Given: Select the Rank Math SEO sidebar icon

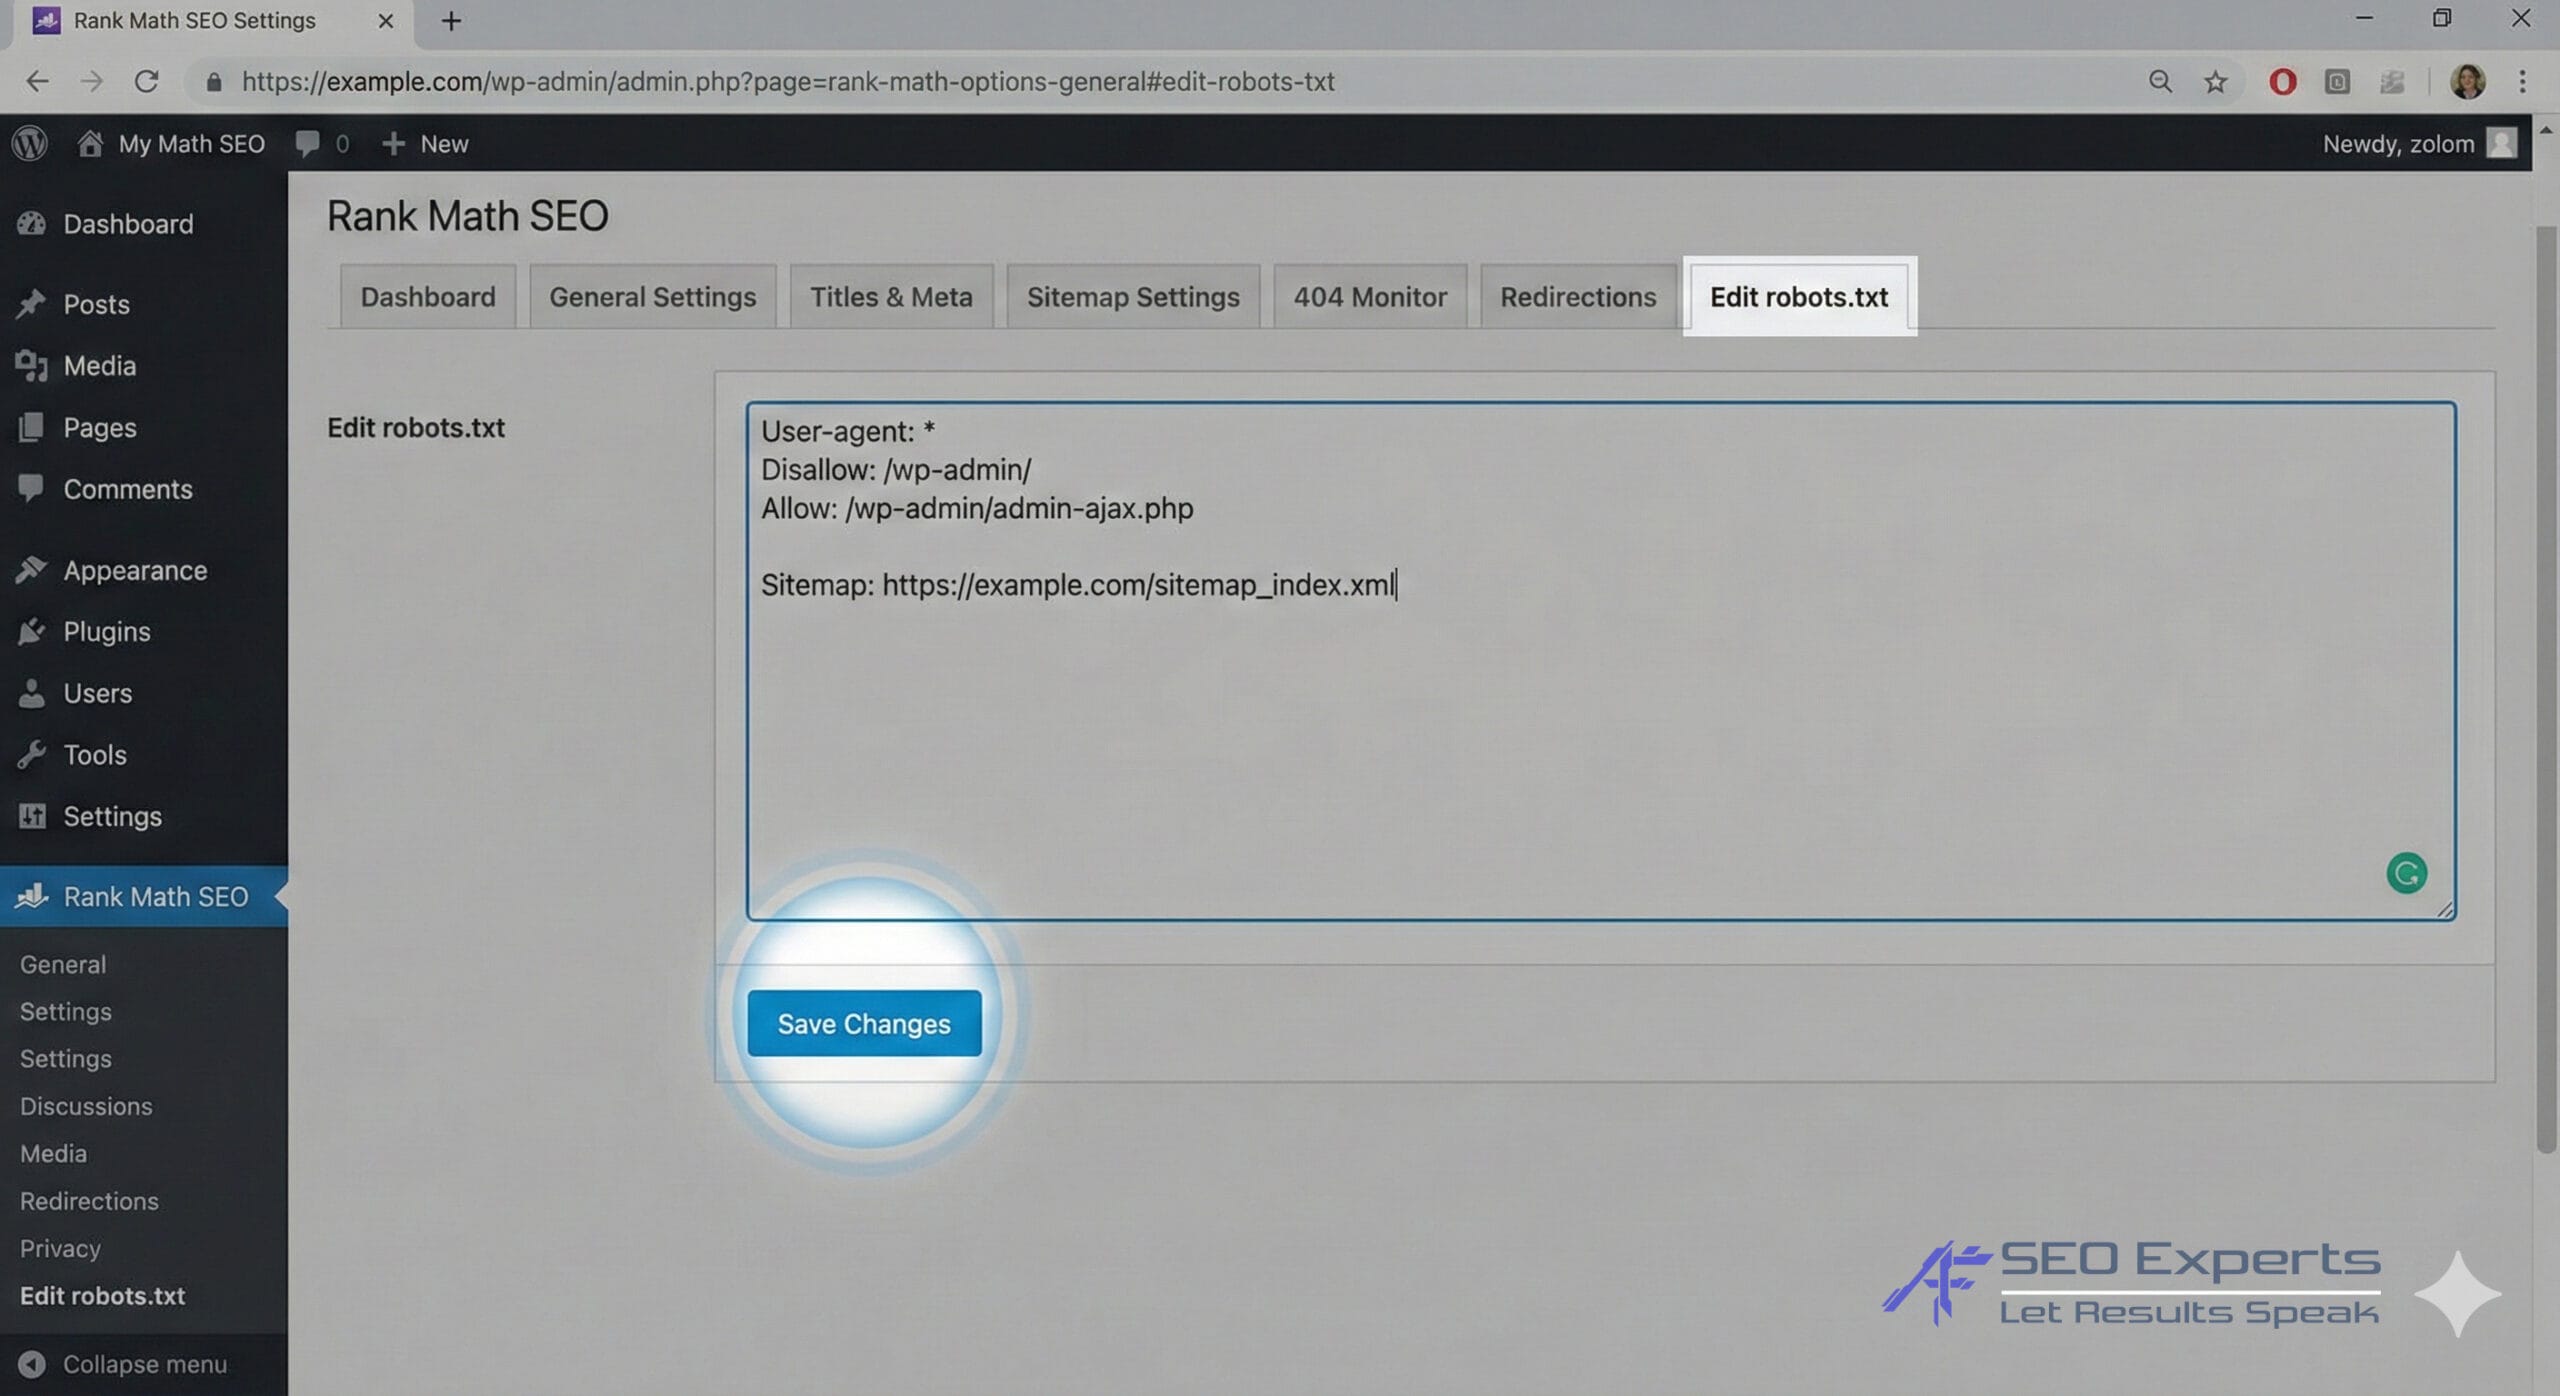Looking at the screenshot, I should click(33, 896).
